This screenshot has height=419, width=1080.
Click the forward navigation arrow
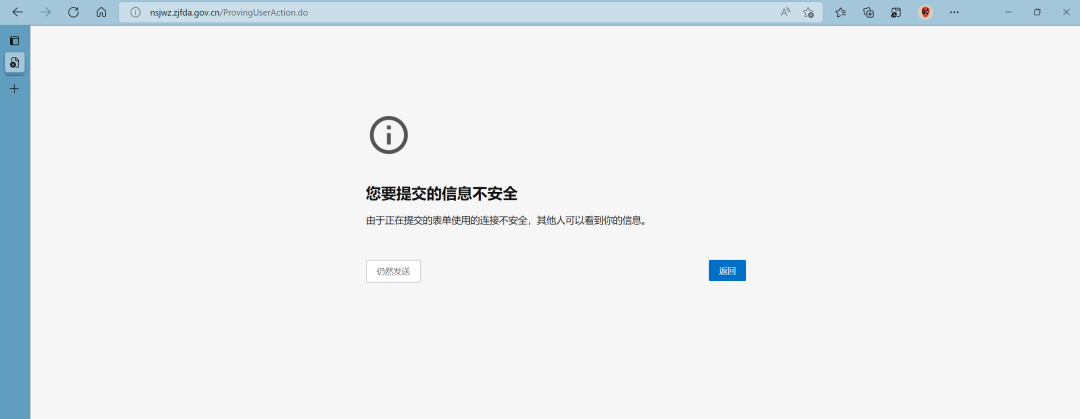click(x=45, y=12)
